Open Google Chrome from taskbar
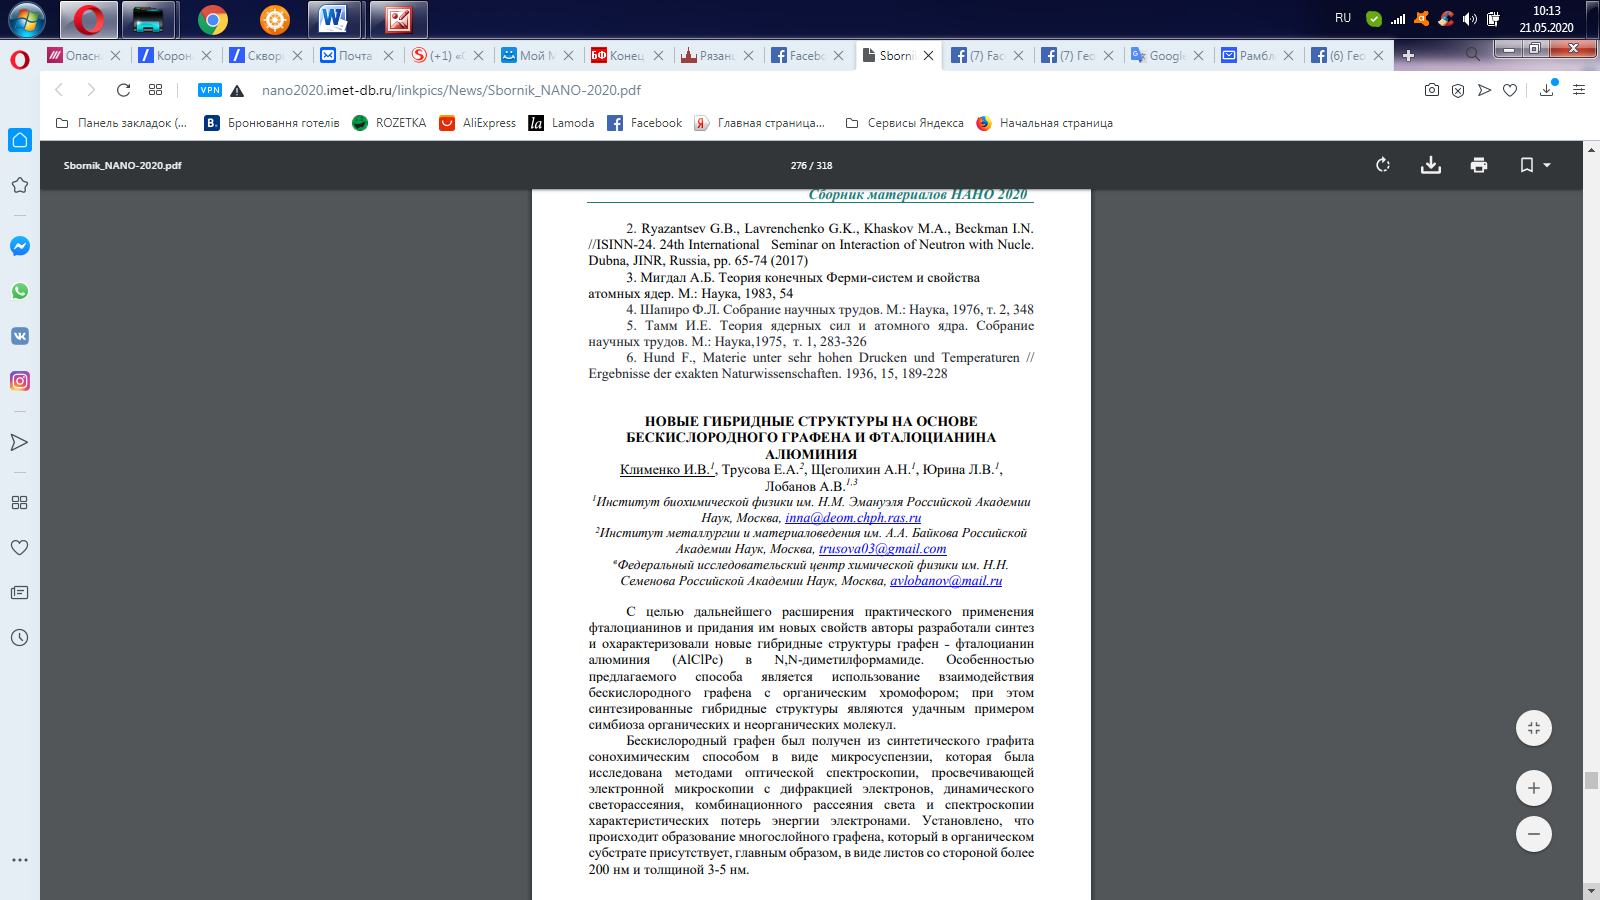 pyautogui.click(x=212, y=19)
